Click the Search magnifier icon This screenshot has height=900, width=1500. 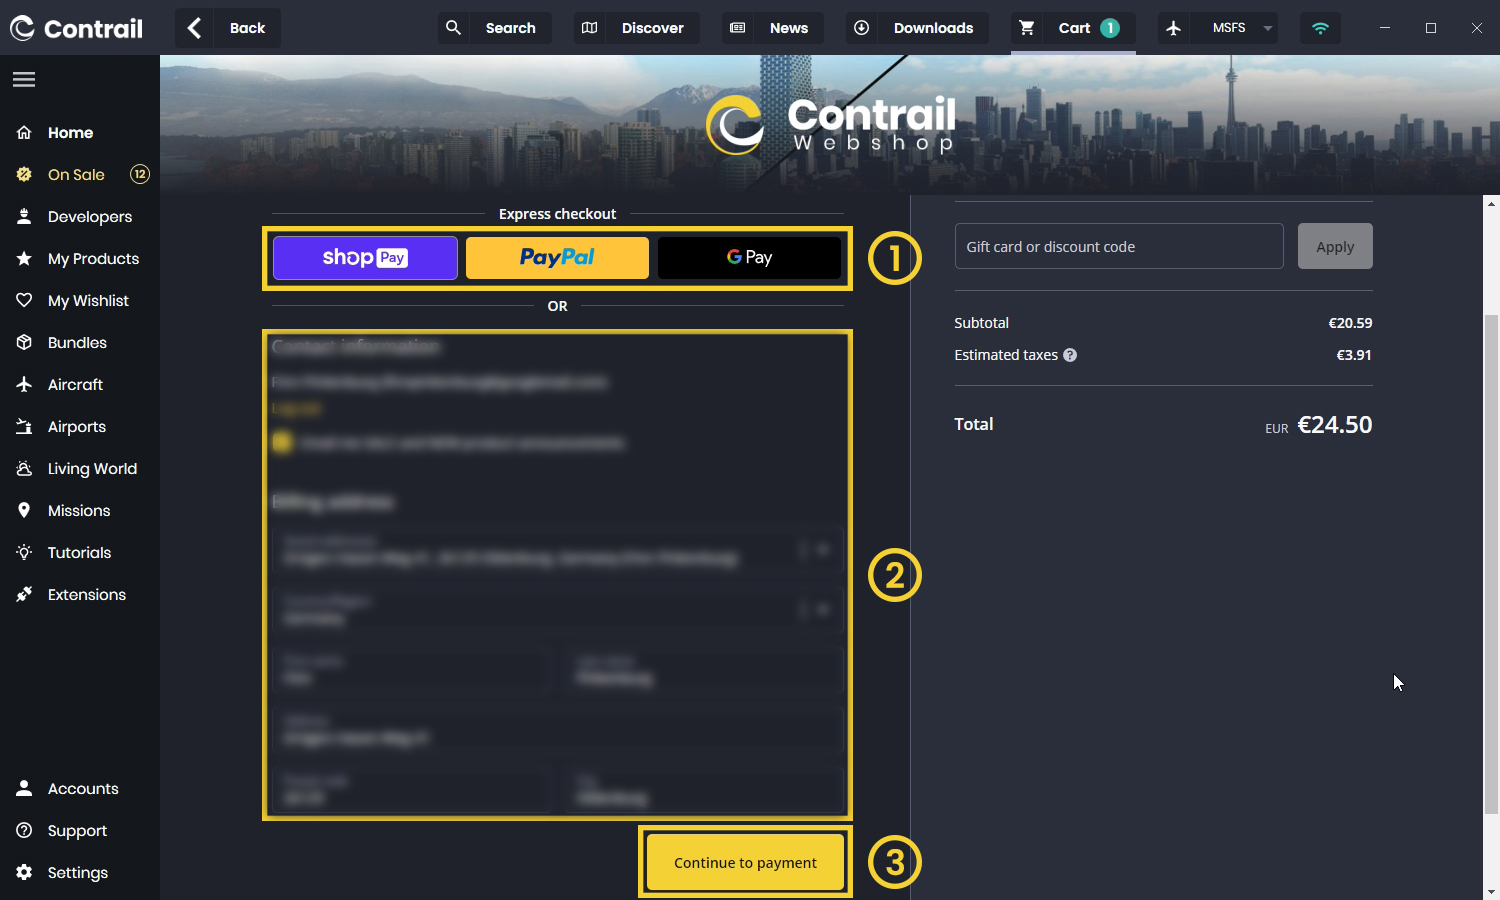point(453,28)
